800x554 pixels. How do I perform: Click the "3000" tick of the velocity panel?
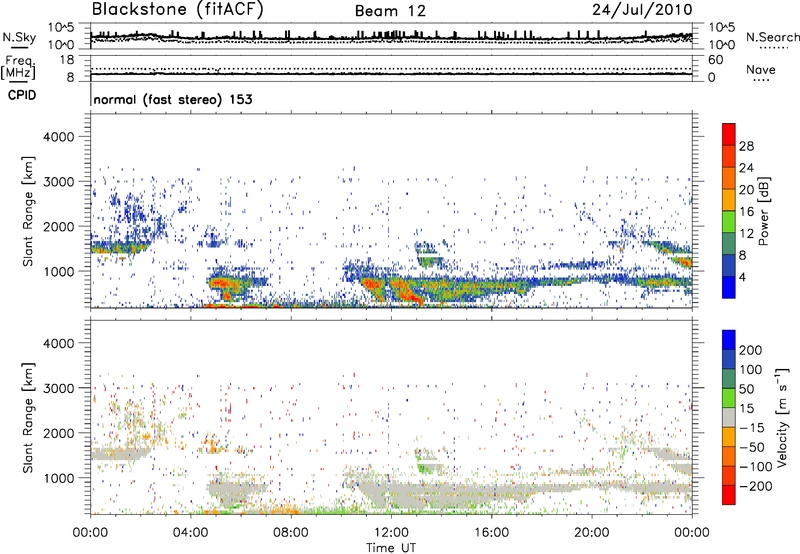coord(58,388)
